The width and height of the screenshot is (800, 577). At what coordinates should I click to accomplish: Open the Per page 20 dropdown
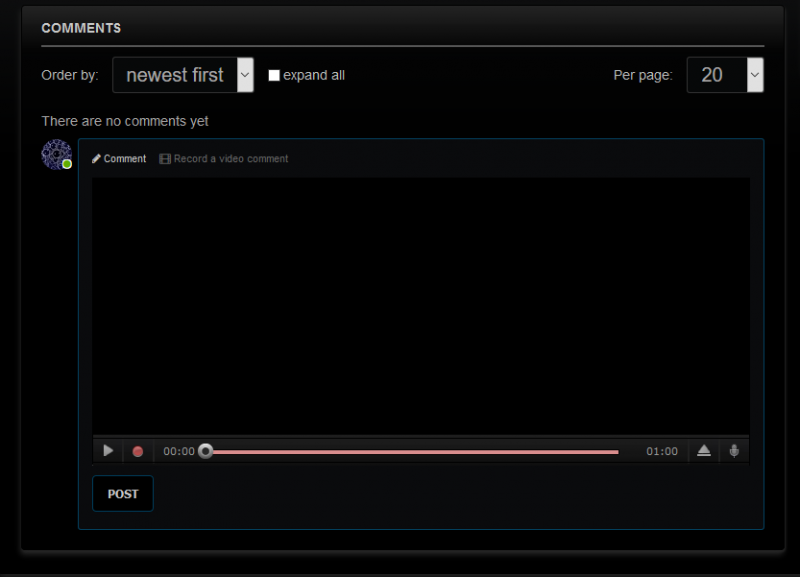(725, 75)
